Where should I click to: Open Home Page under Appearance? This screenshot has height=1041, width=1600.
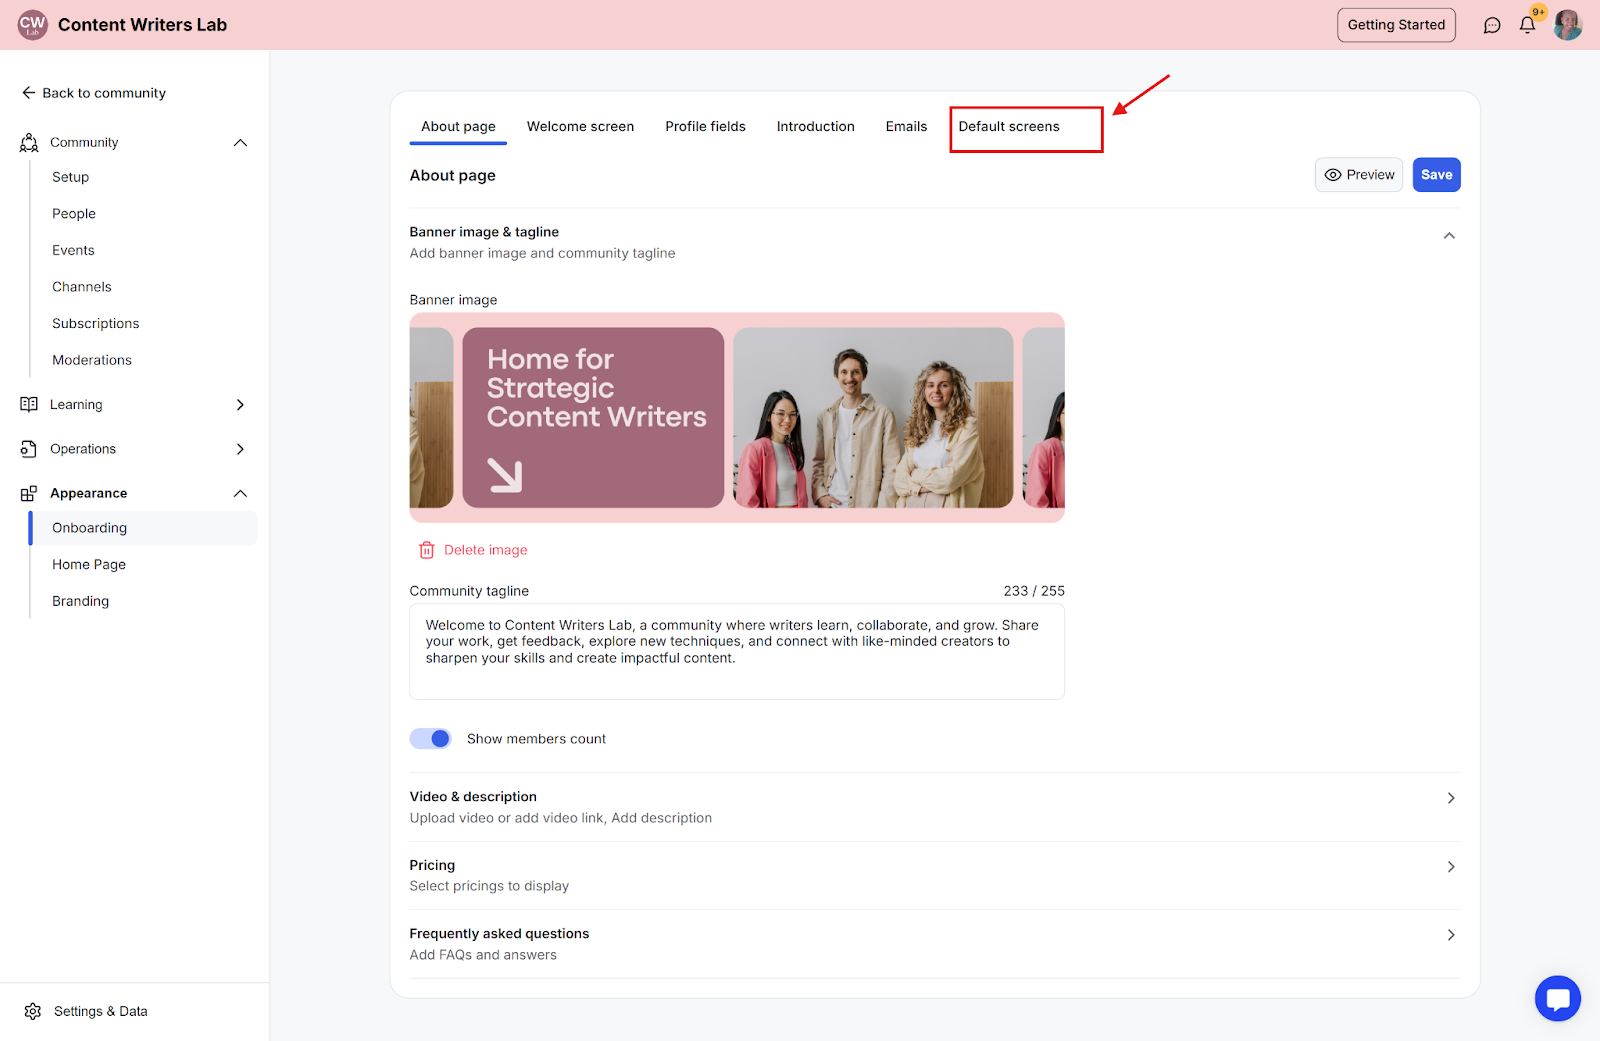(x=89, y=565)
